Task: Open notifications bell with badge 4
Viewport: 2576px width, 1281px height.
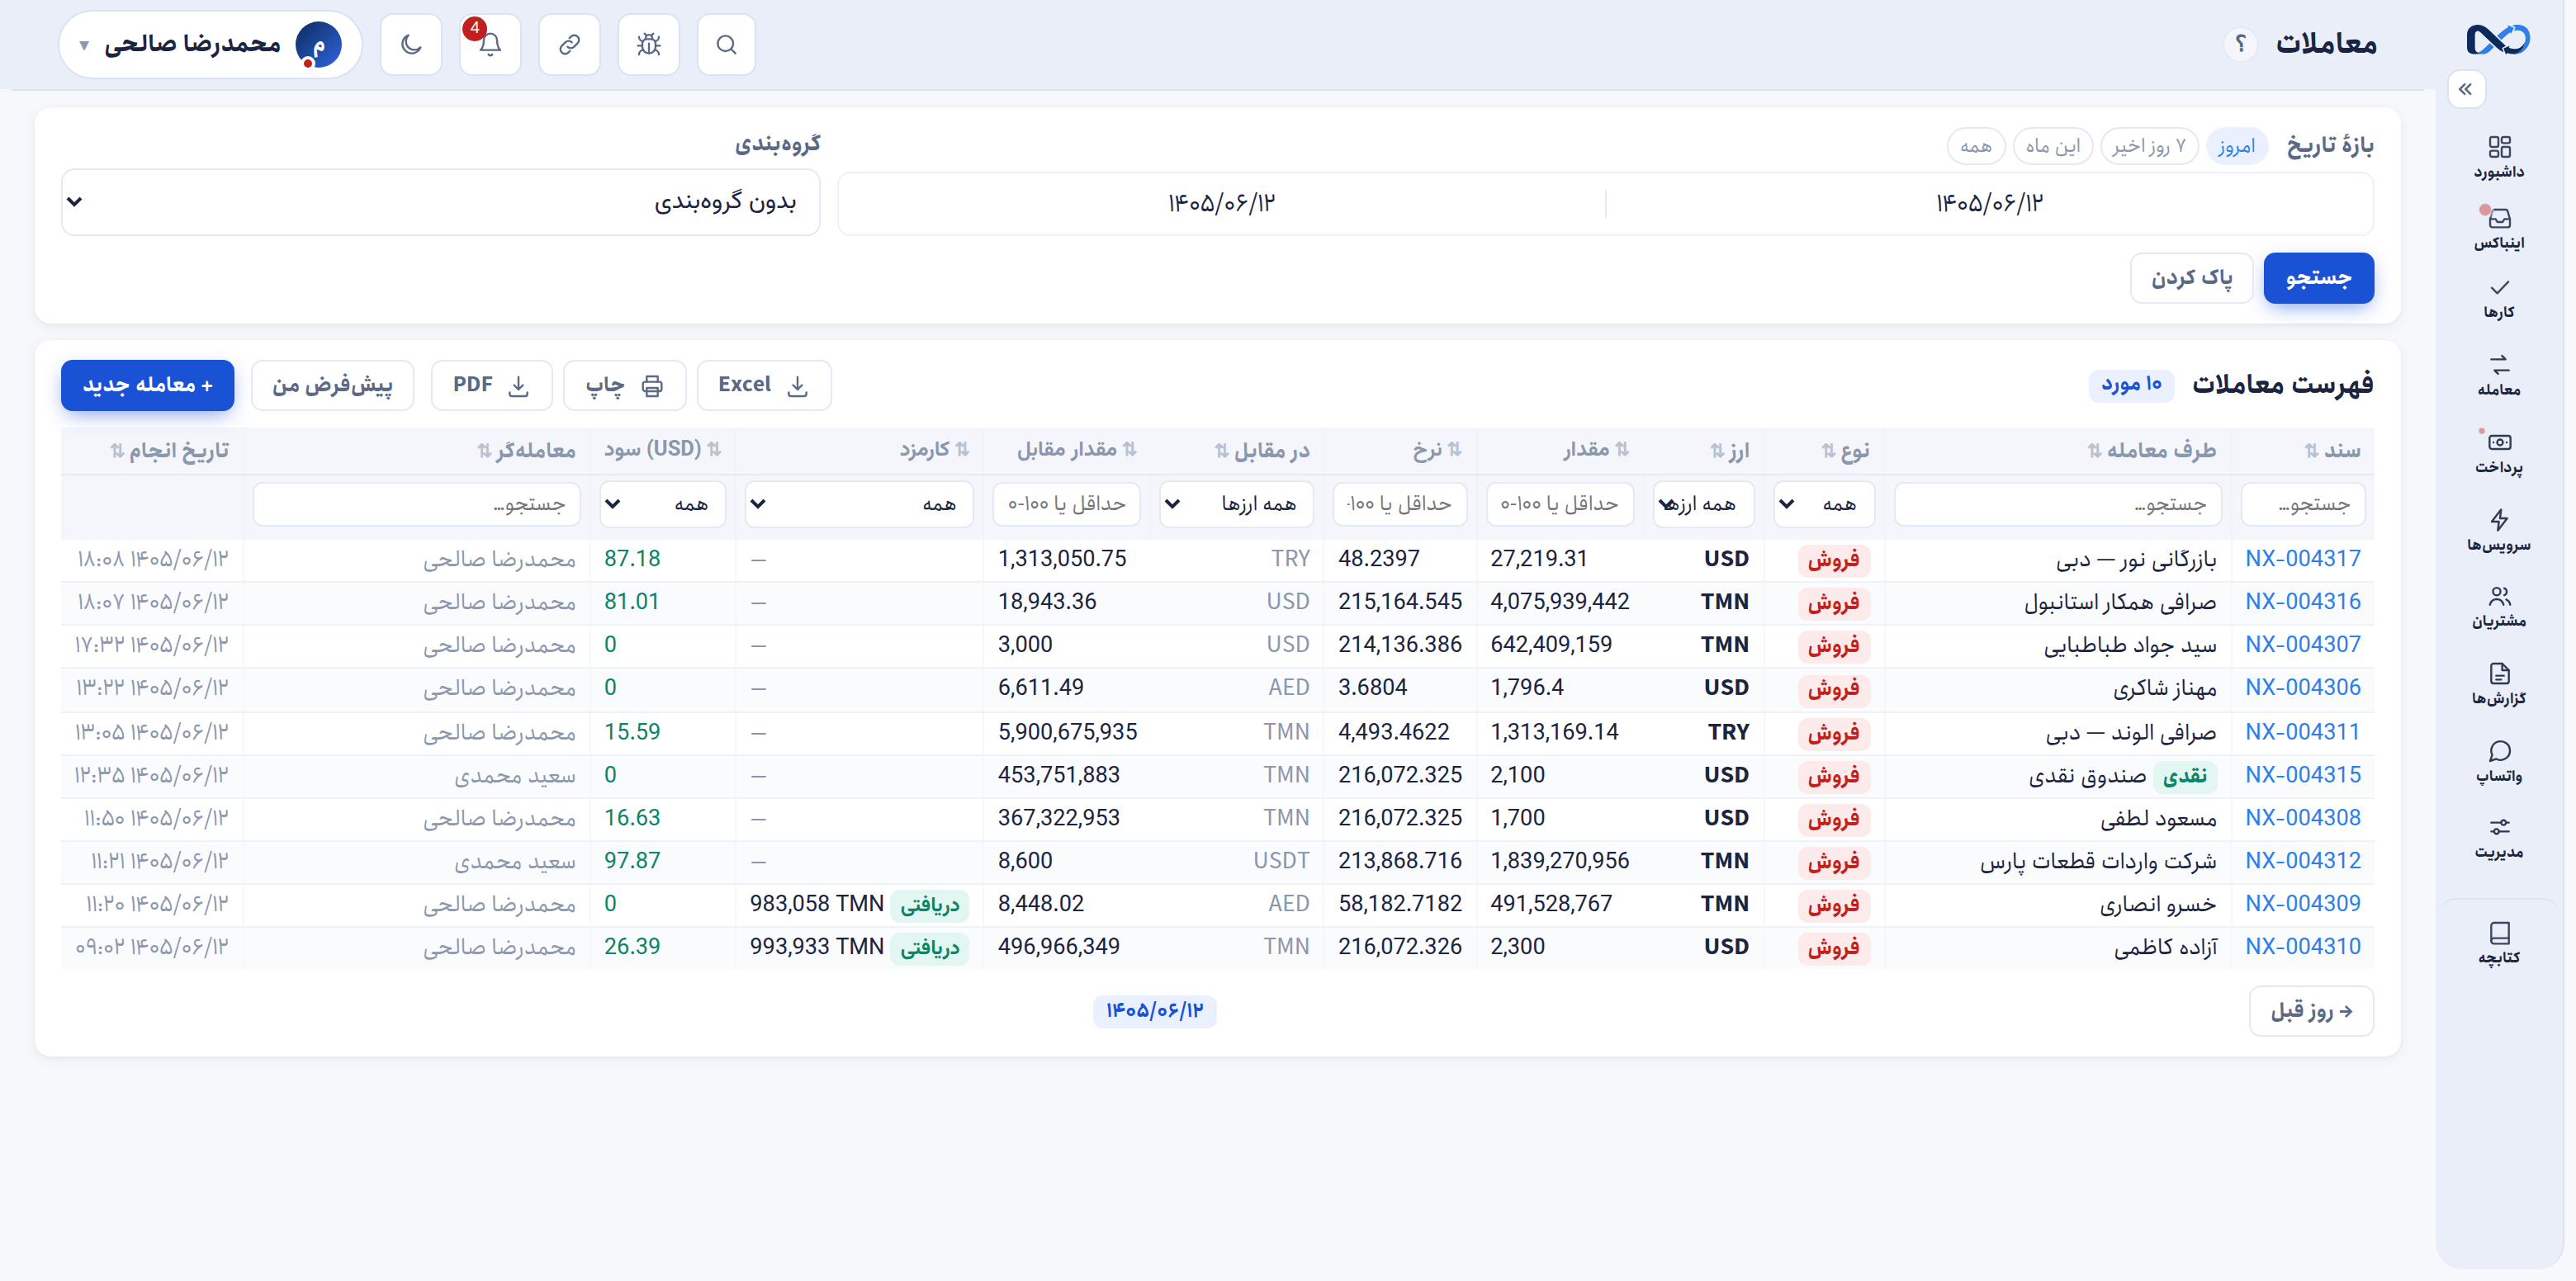Action: (x=490, y=44)
